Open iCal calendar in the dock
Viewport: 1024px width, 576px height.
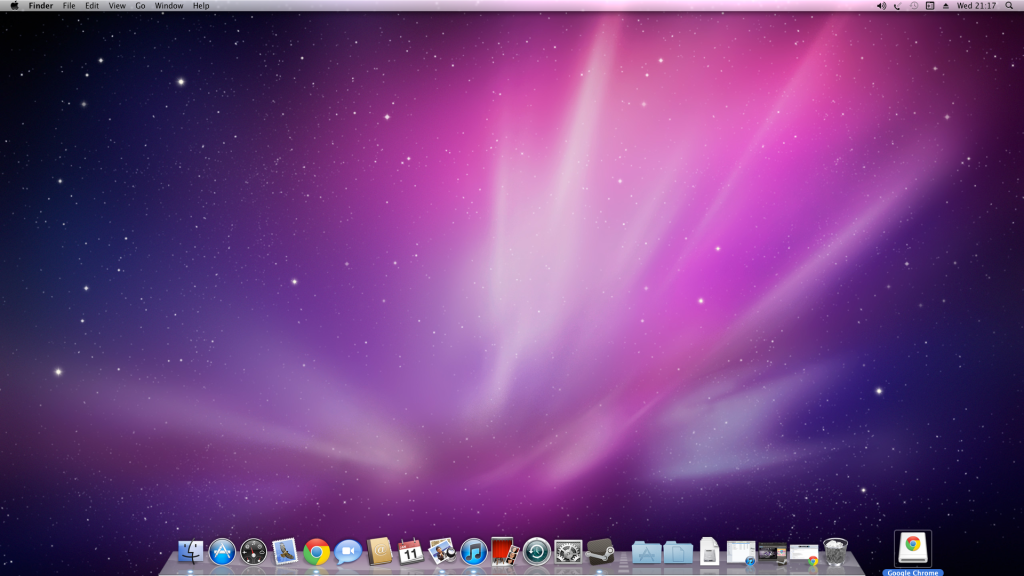[411, 551]
